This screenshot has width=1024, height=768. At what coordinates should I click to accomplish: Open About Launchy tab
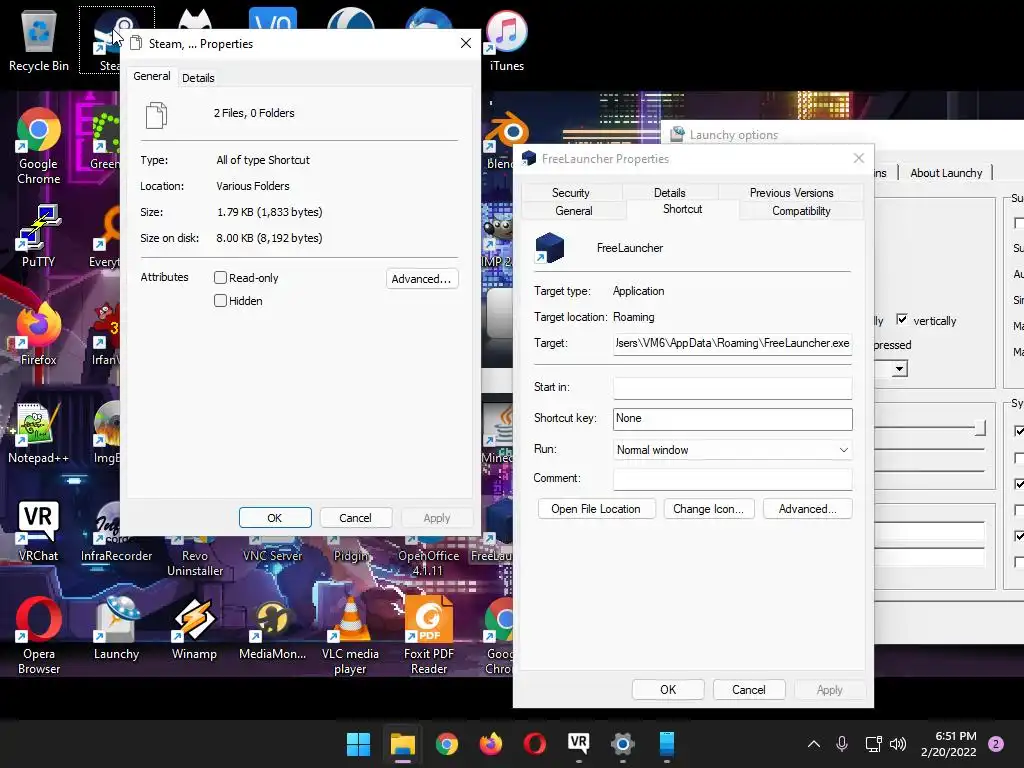click(946, 173)
